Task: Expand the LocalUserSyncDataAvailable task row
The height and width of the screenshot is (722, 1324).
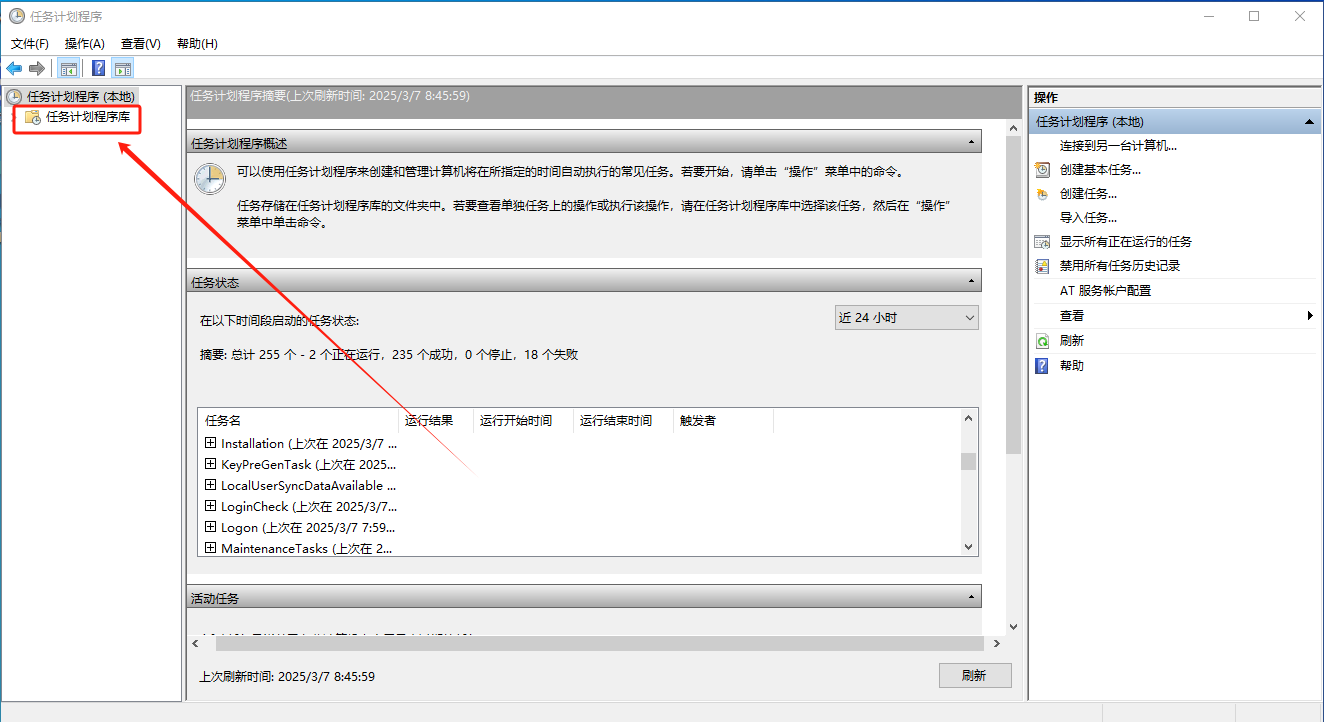Action: click(210, 485)
